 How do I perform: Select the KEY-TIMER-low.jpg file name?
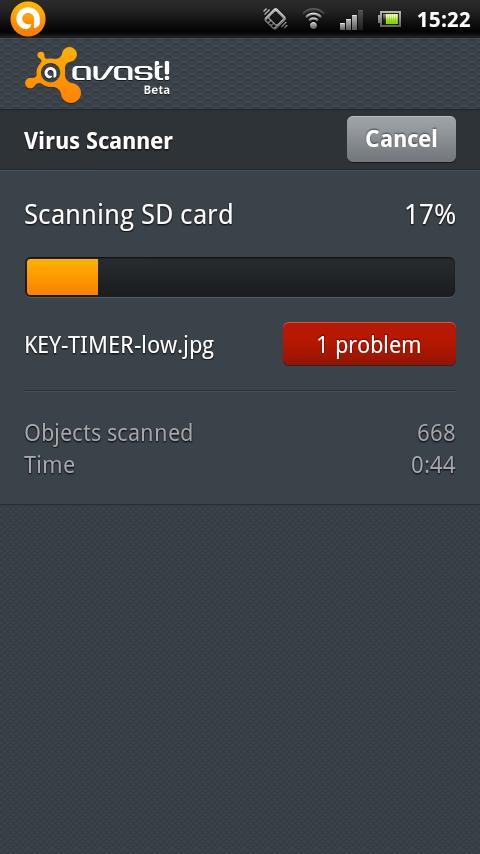click(119, 345)
